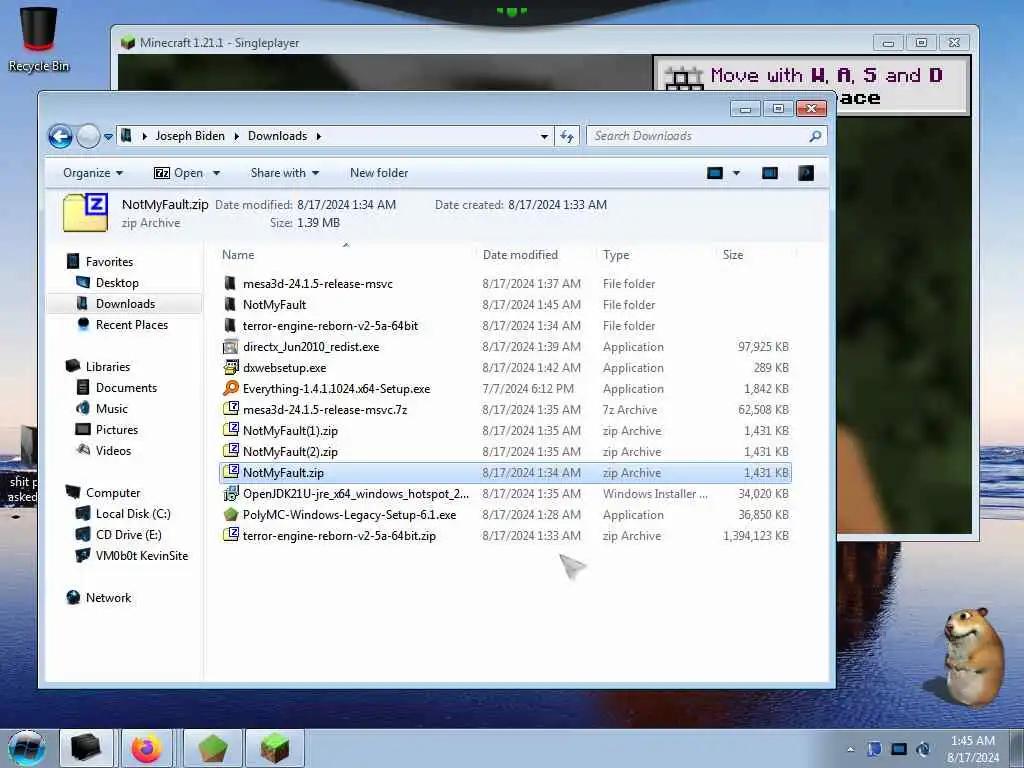Select NotMyFault(2).zip archive icon
1024x768 pixels.
[231, 451]
